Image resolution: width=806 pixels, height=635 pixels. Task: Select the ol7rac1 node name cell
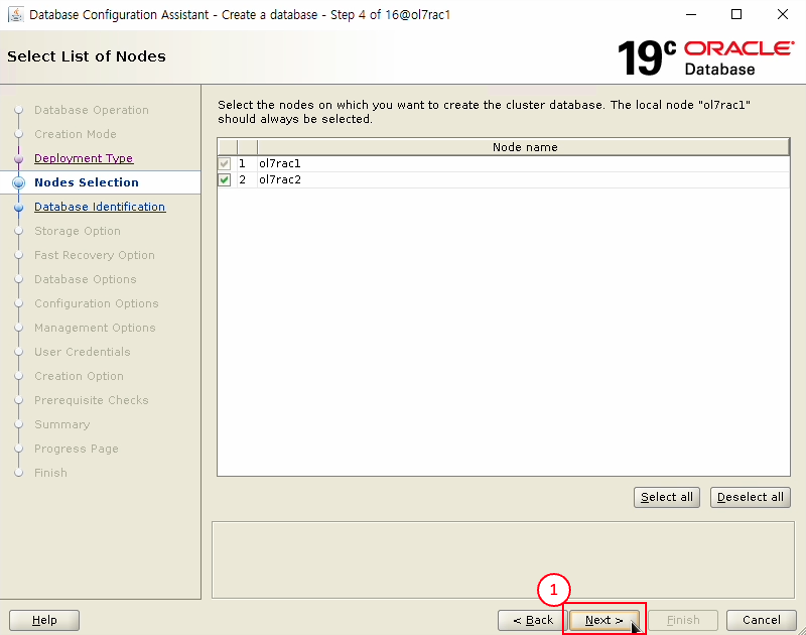524,164
